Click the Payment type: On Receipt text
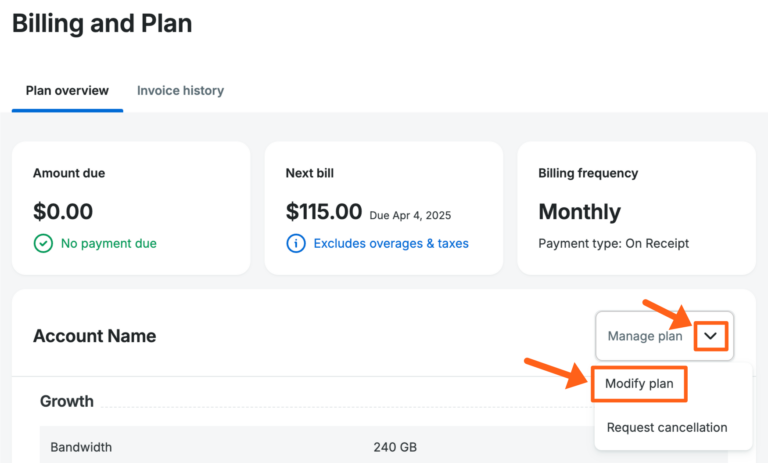The width and height of the screenshot is (768, 463). (614, 243)
